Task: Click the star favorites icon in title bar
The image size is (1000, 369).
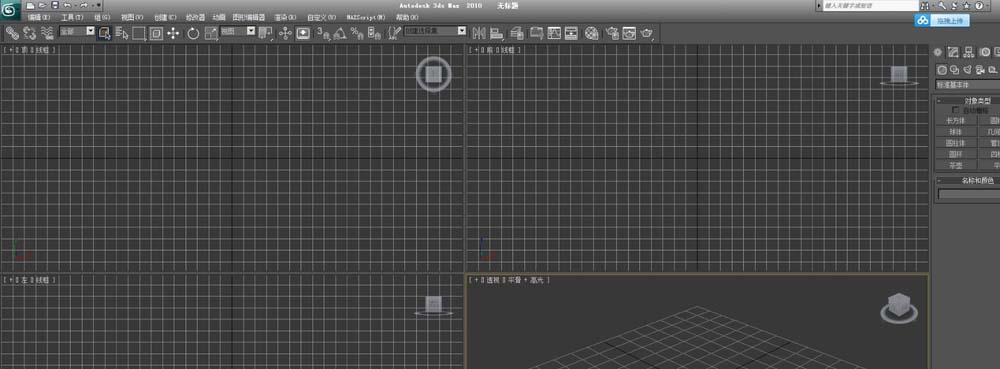Action: point(966,6)
